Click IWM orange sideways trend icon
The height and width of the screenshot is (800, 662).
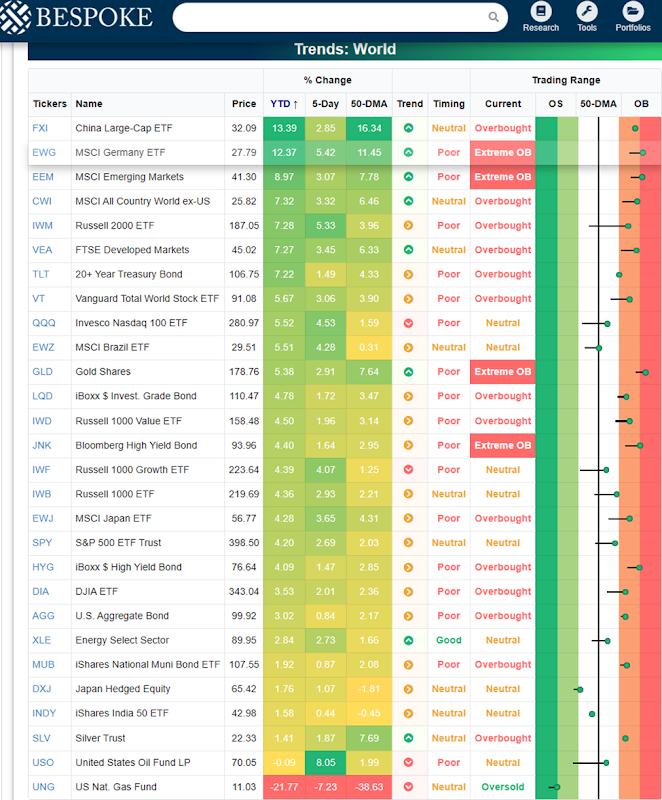point(409,226)
